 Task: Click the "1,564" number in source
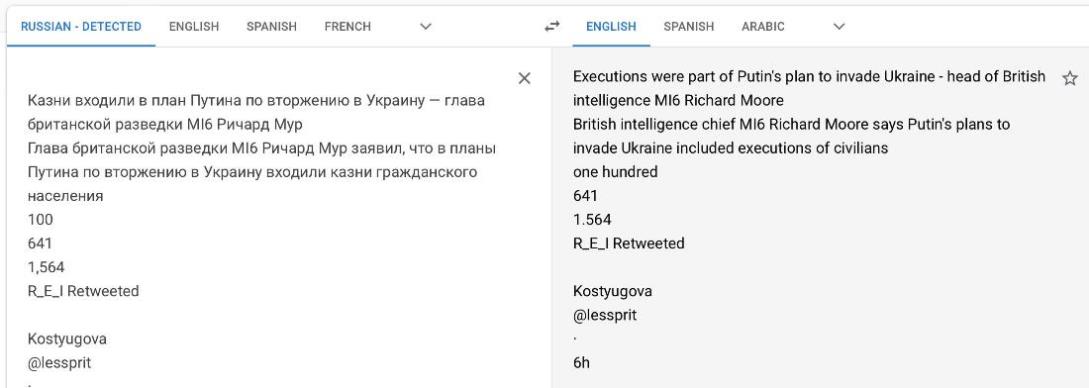46,267
